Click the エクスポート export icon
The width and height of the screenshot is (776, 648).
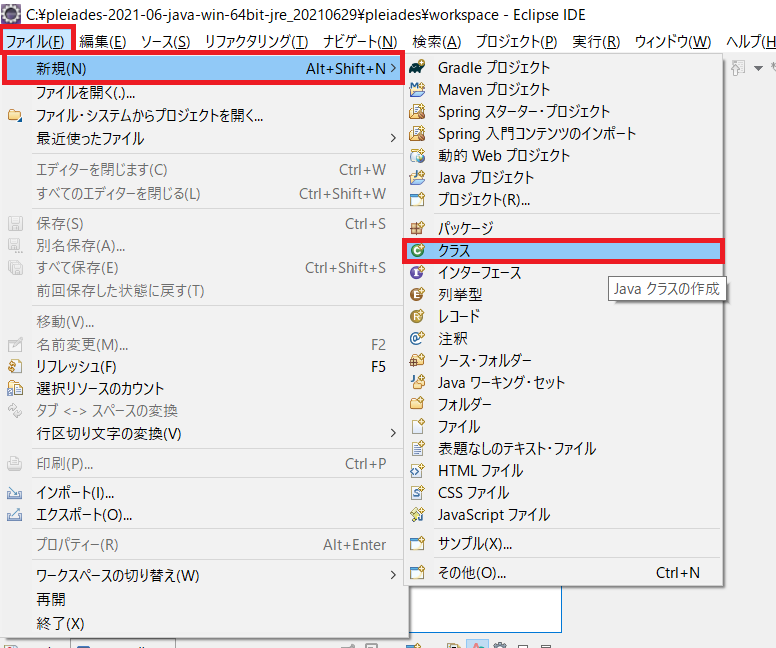coord(15,515)
